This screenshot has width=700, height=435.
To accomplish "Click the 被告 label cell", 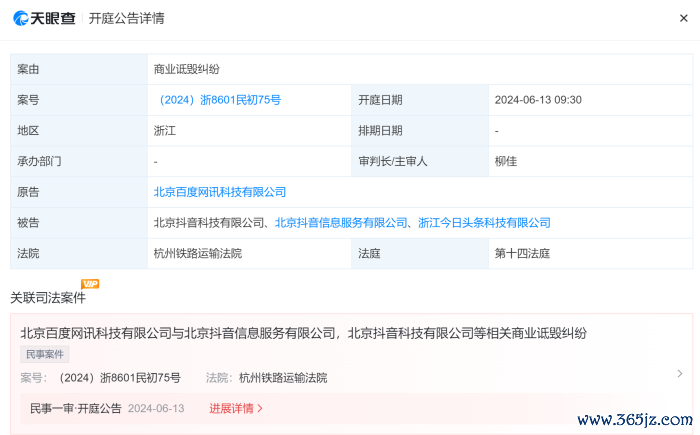I will tap(79, 223).
